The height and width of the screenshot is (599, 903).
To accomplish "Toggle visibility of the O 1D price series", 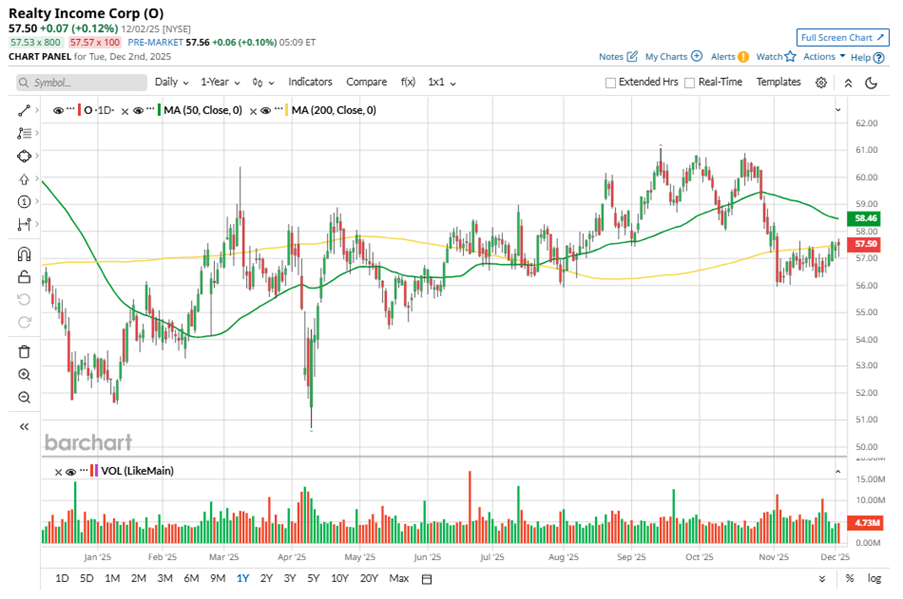I will point(58,111).
